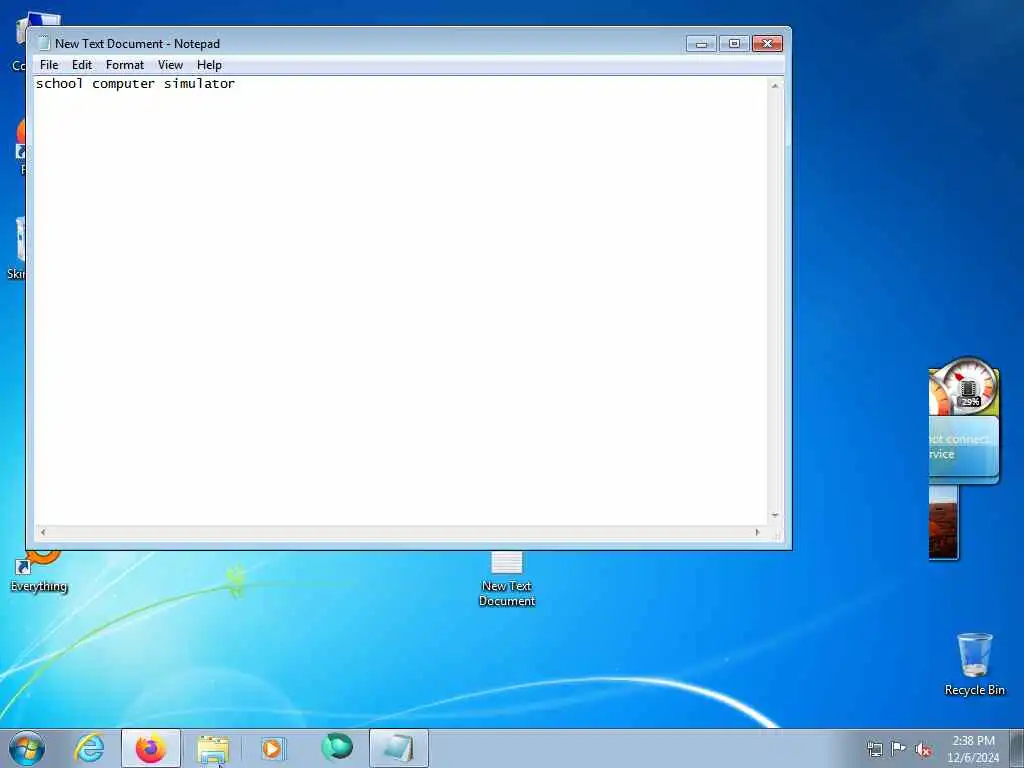Launch Internet Explorer from the taskbar
The height and width of the screenshot is (768, 1024).
coord(89,748)
